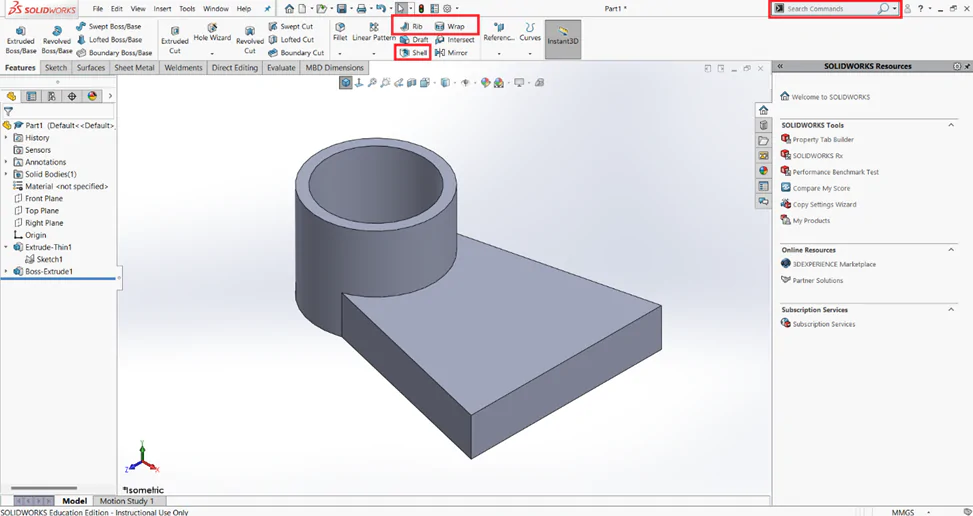Activate the Shell feature tool
Screen dimensions: 973x516
click(x=414, y=53)
